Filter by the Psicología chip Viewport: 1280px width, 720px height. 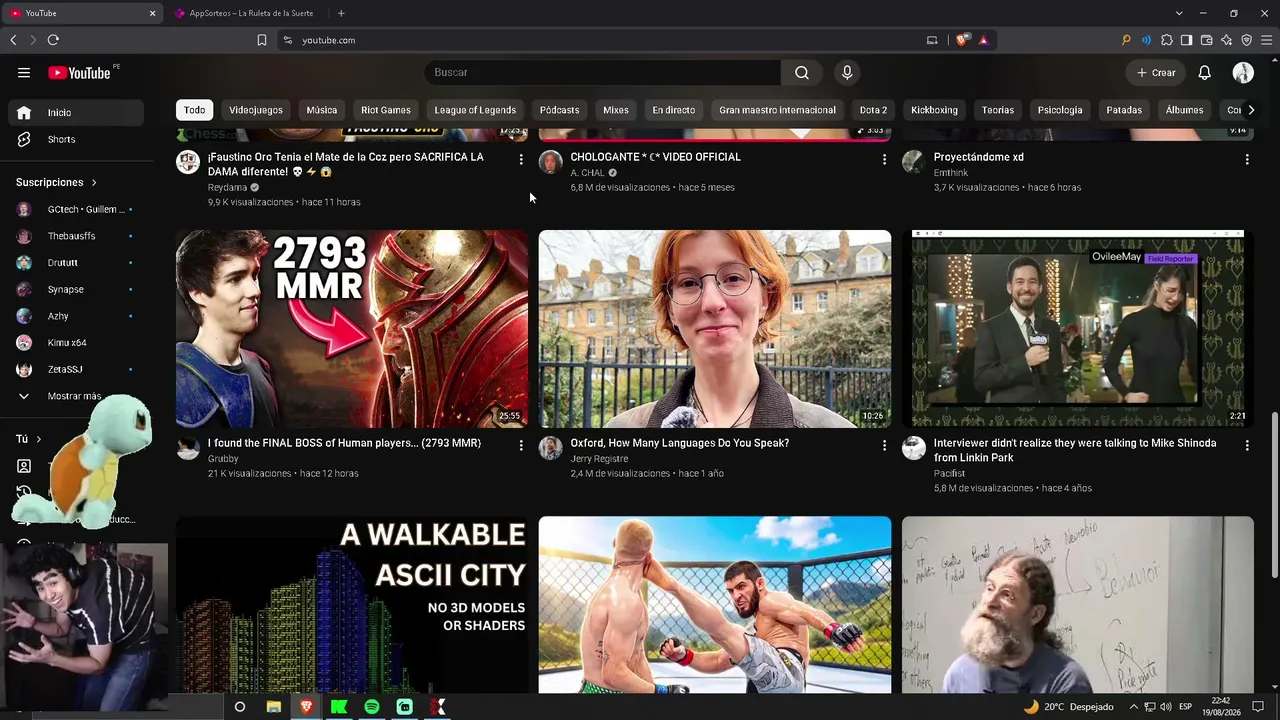tap(1060, 110)
